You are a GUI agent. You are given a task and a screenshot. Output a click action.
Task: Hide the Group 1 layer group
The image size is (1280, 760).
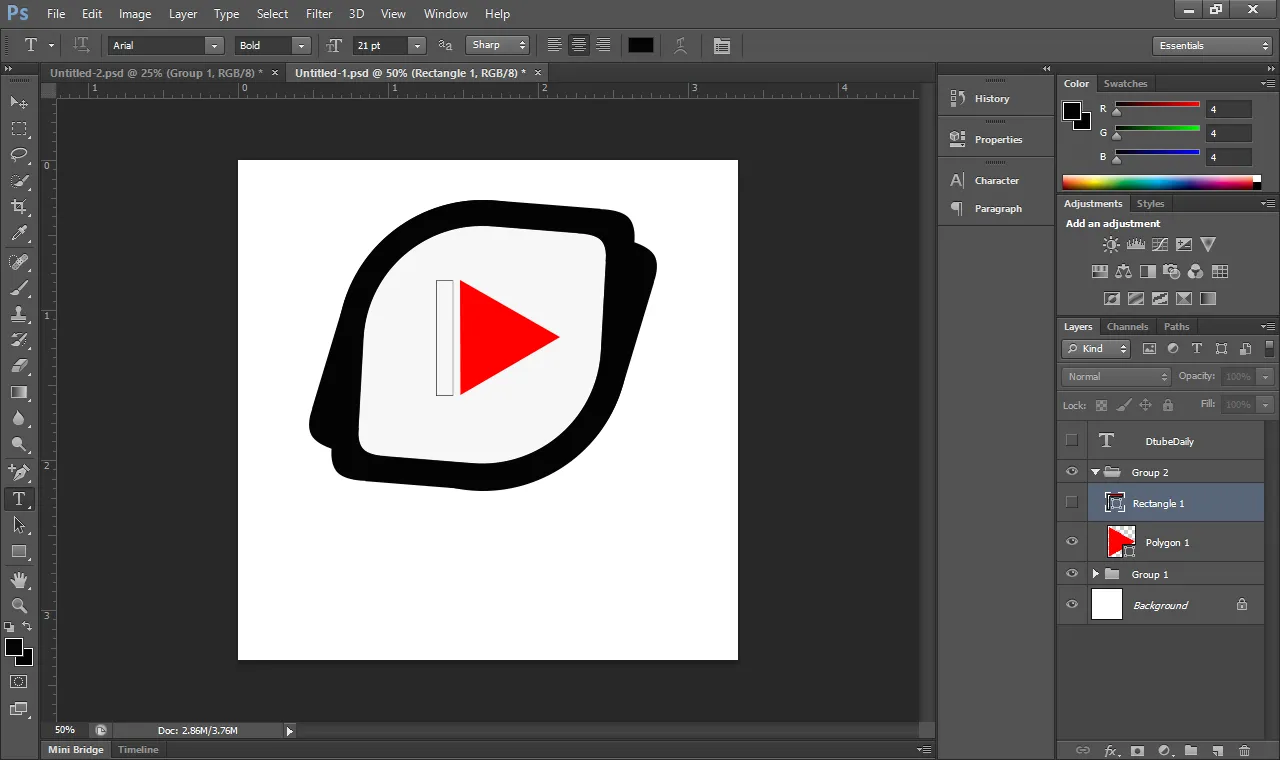[x=1072, y=574]
